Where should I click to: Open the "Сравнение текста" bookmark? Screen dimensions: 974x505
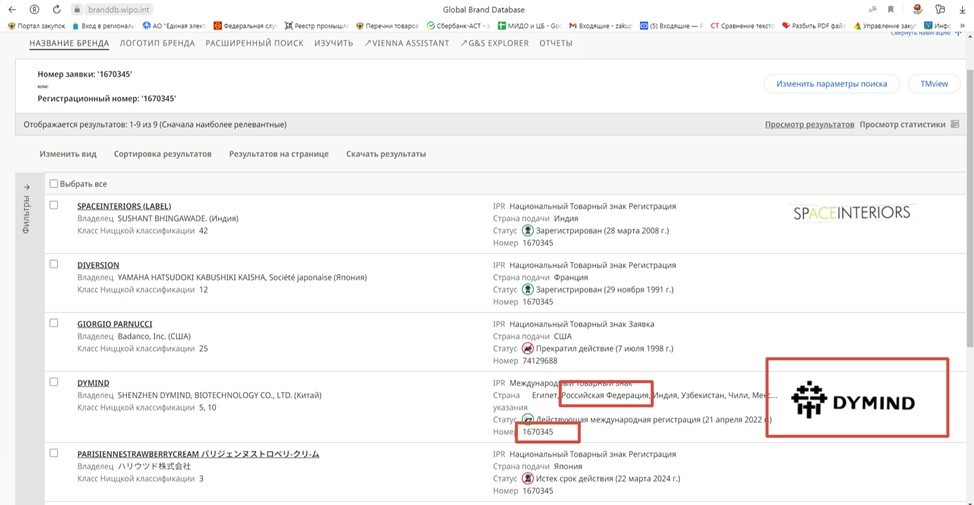click(x=742, y=26)
